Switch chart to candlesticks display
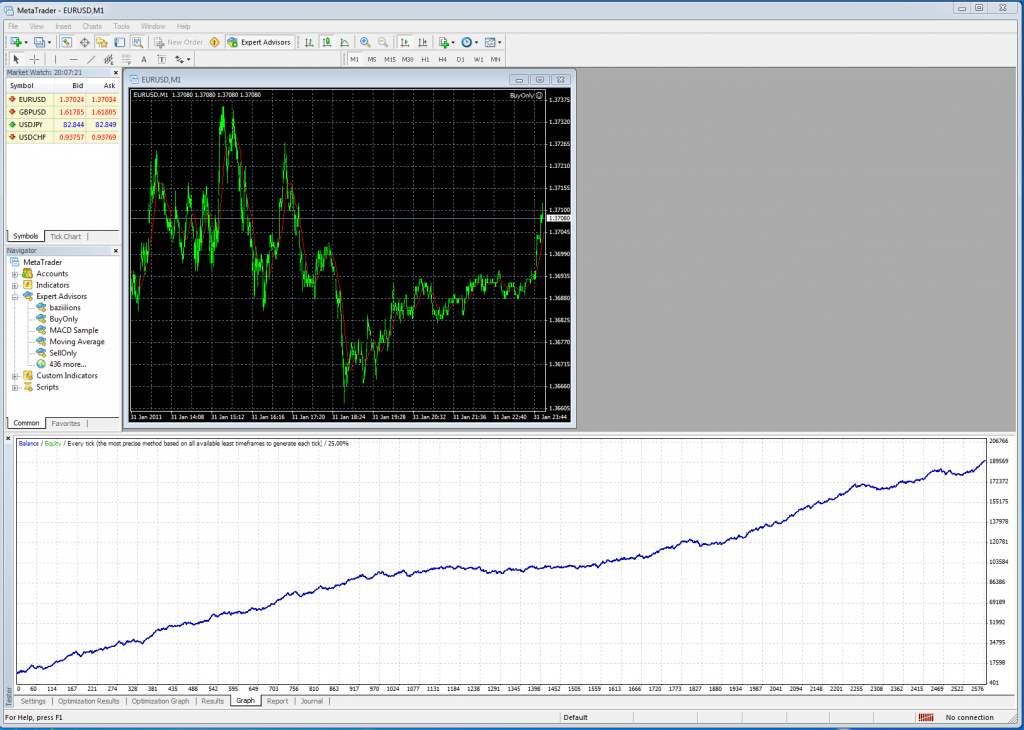 (327, 42)
